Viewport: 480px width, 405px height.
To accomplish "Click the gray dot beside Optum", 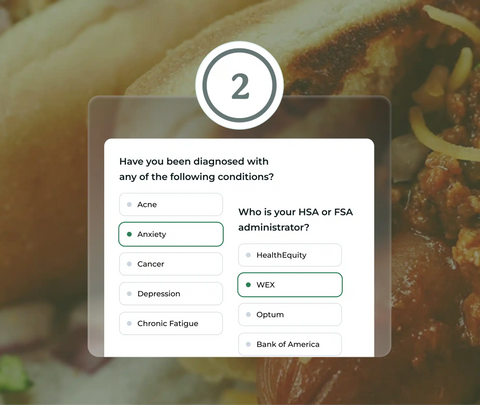I will 248,314.
